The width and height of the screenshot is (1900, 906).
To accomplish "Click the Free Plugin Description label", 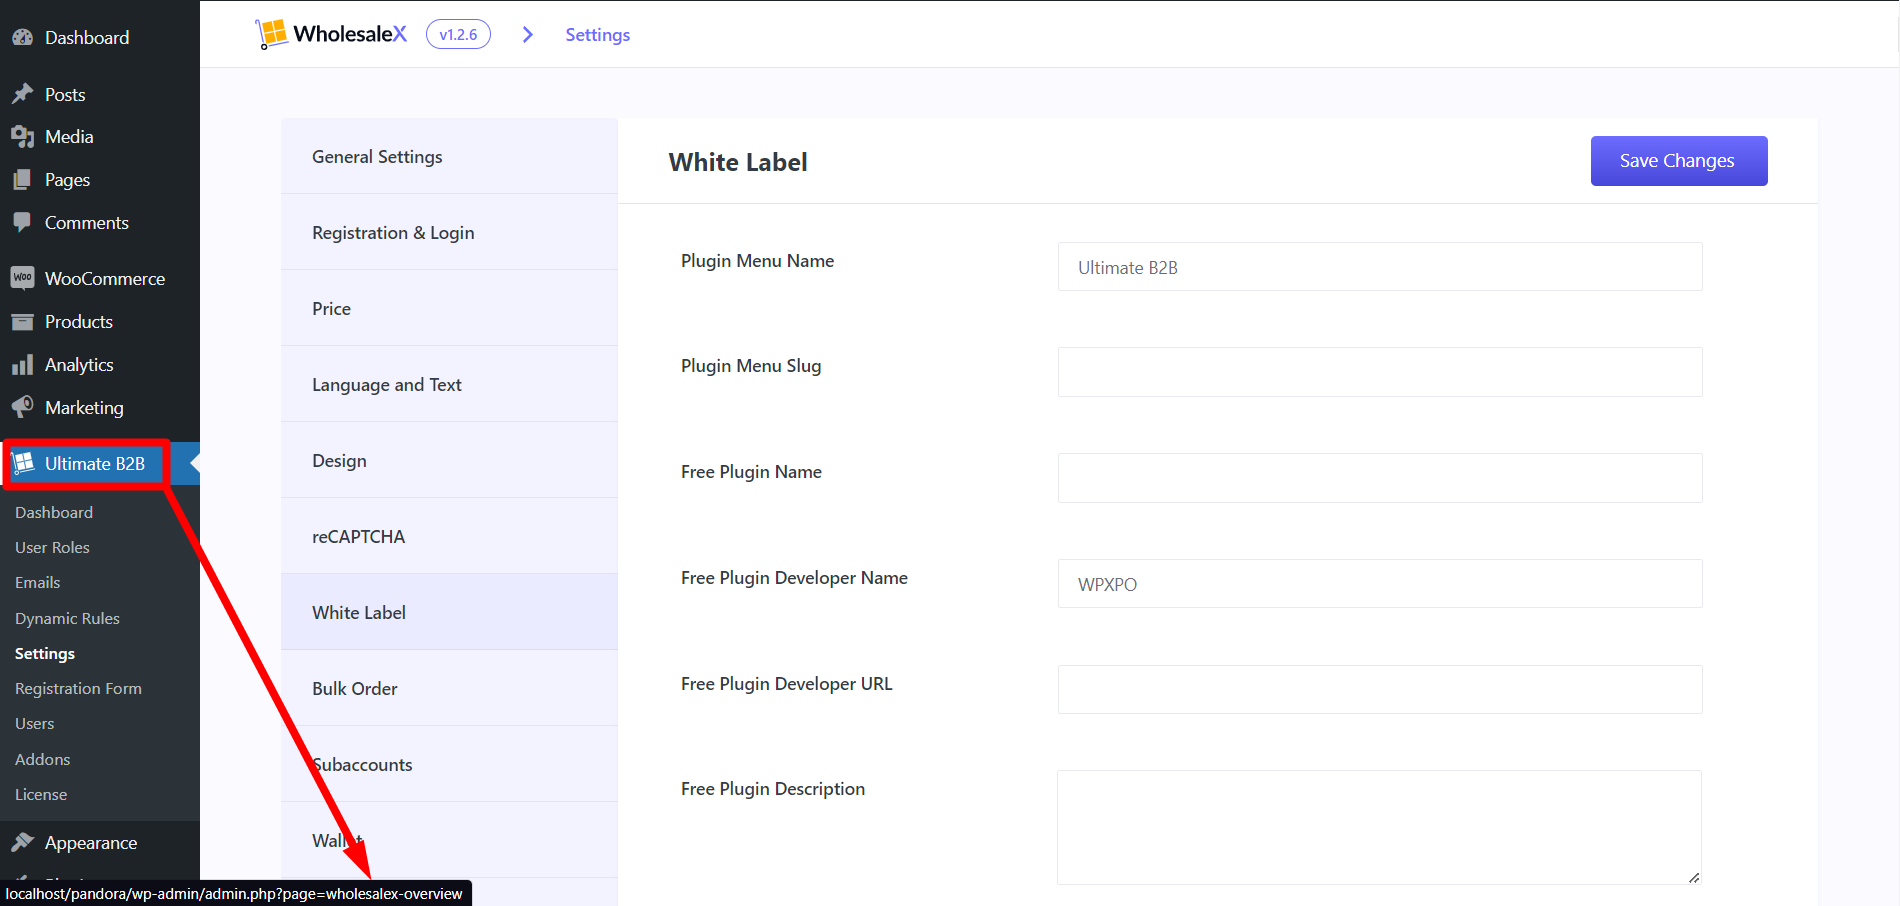I will tap(773, 789).
